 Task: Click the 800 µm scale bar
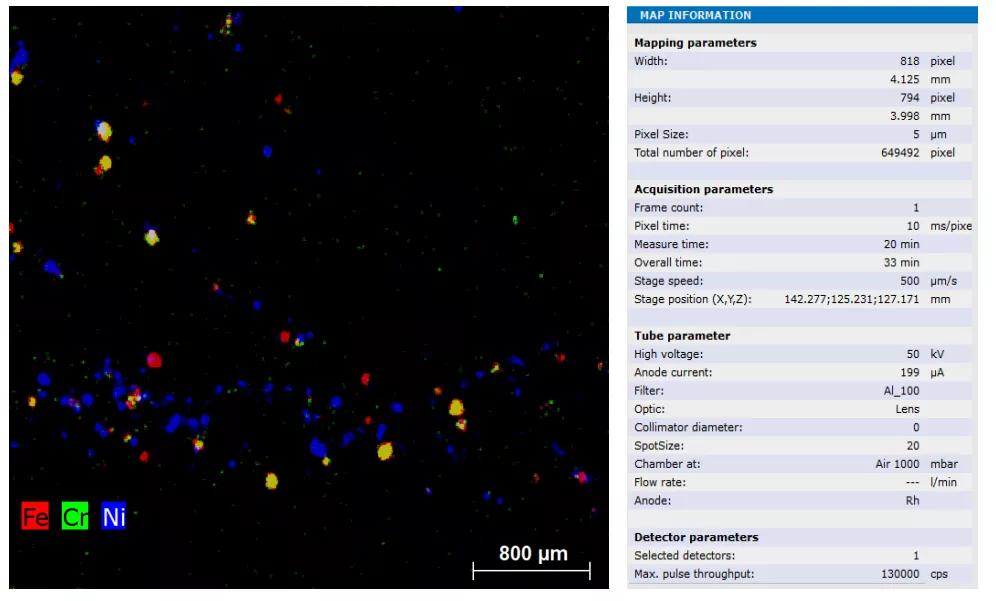pyautogui.click(x=532, y=570)
